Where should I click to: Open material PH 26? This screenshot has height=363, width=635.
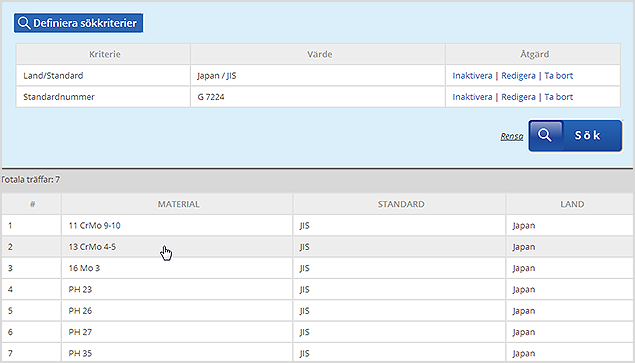80,311
